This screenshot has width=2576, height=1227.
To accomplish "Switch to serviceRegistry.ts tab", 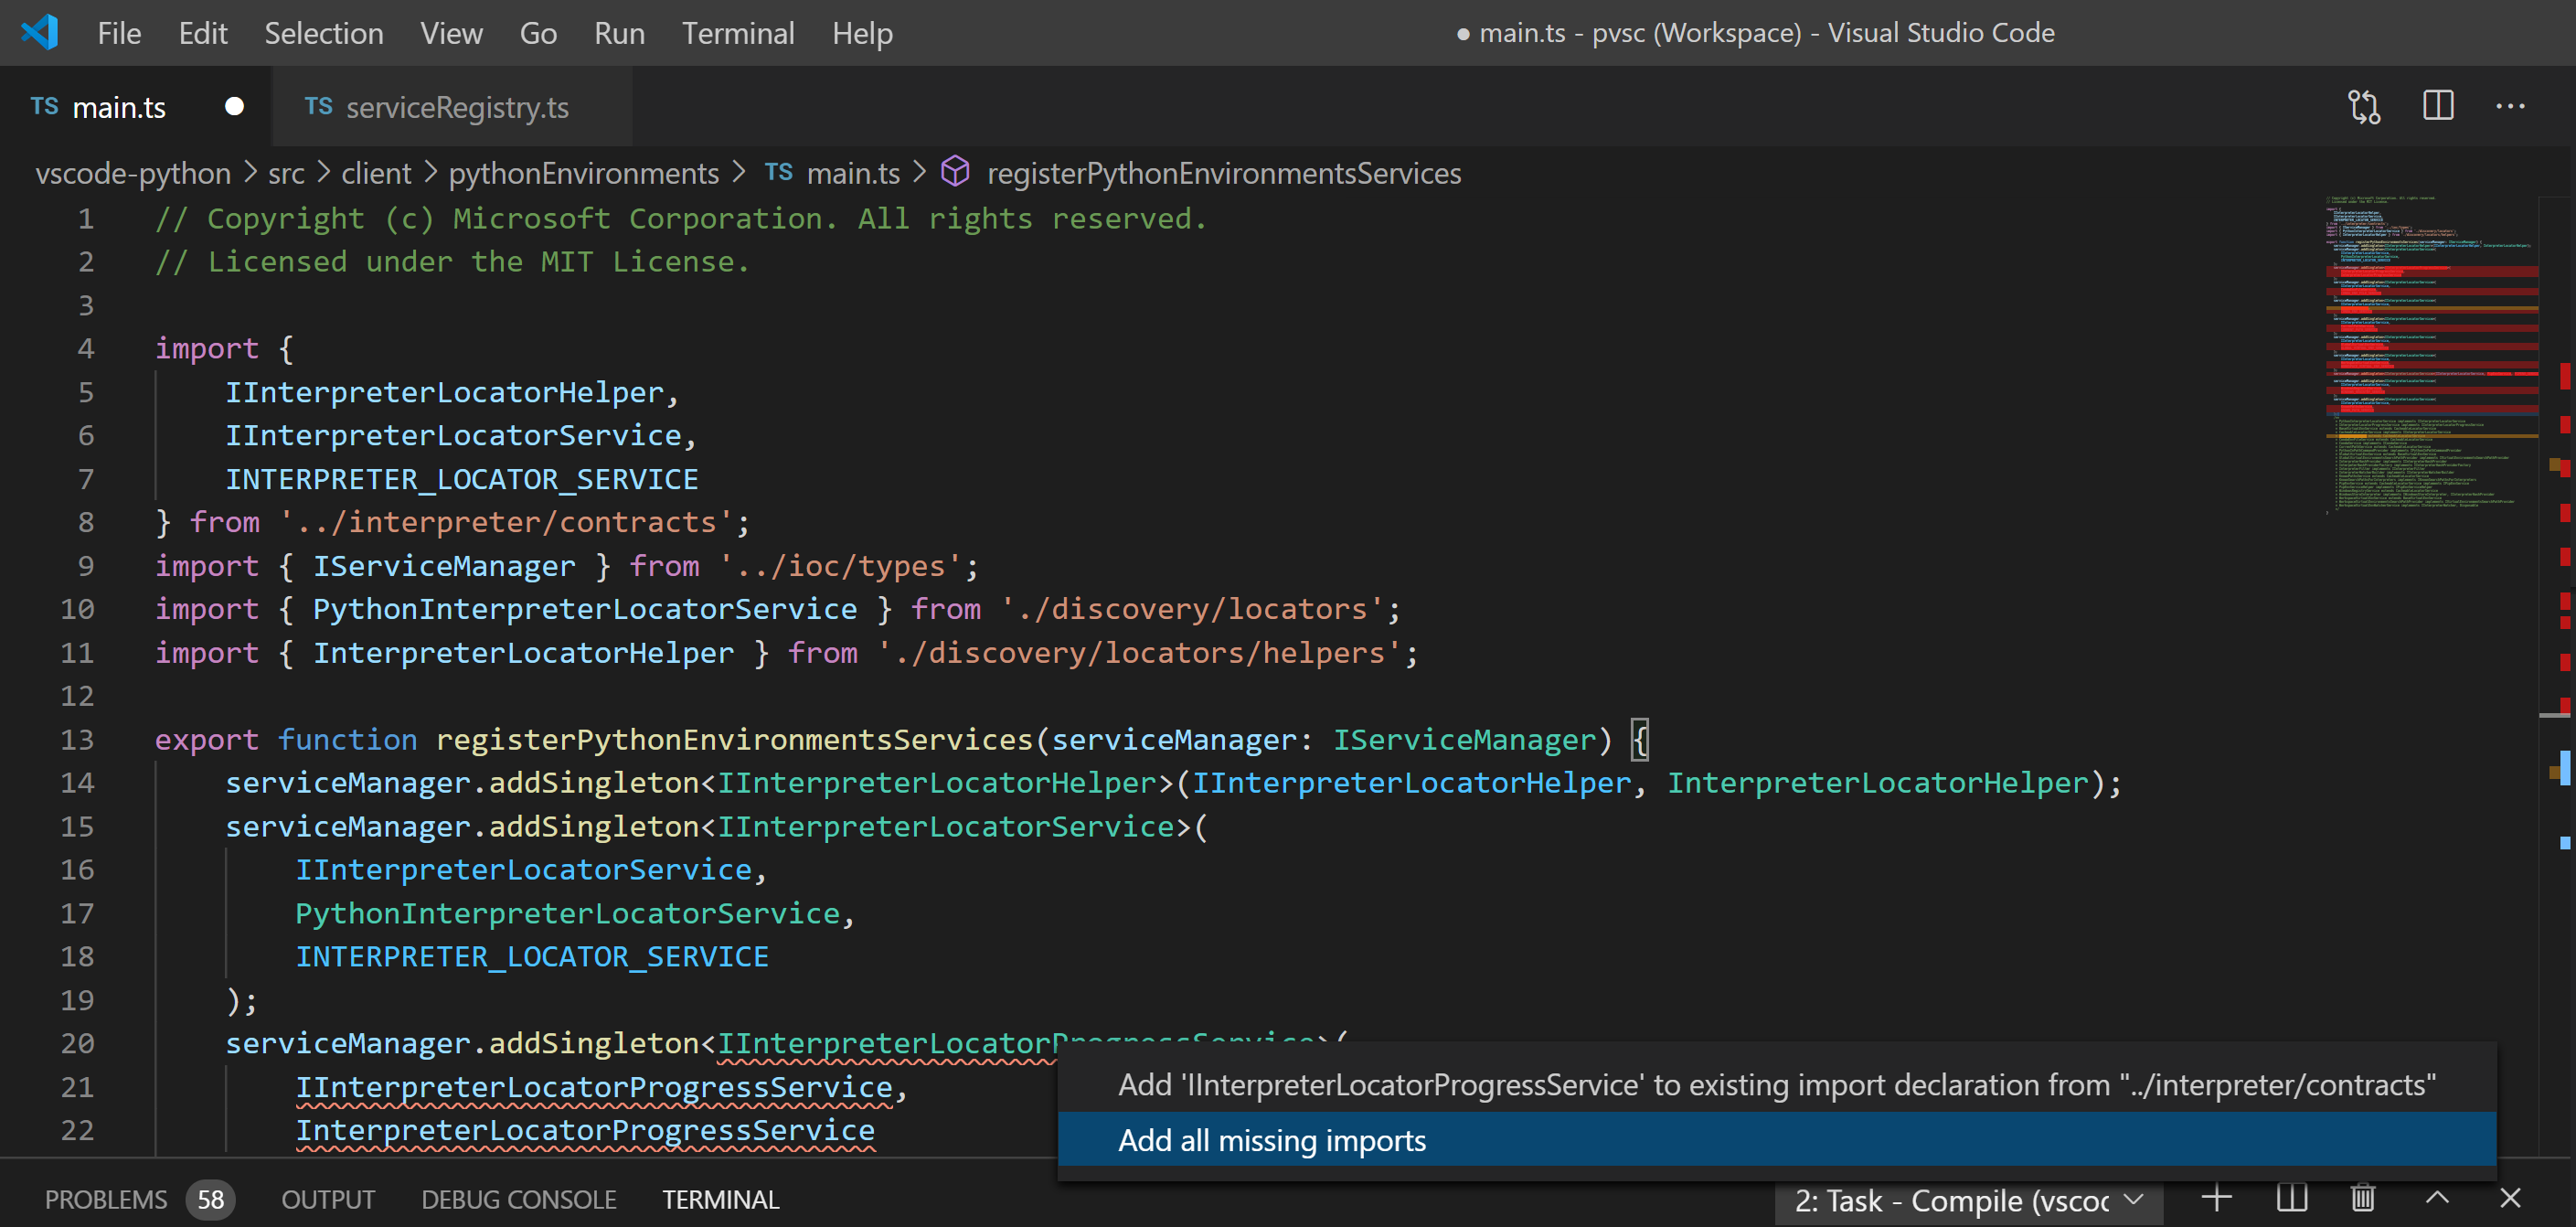I will click(456, 107).
